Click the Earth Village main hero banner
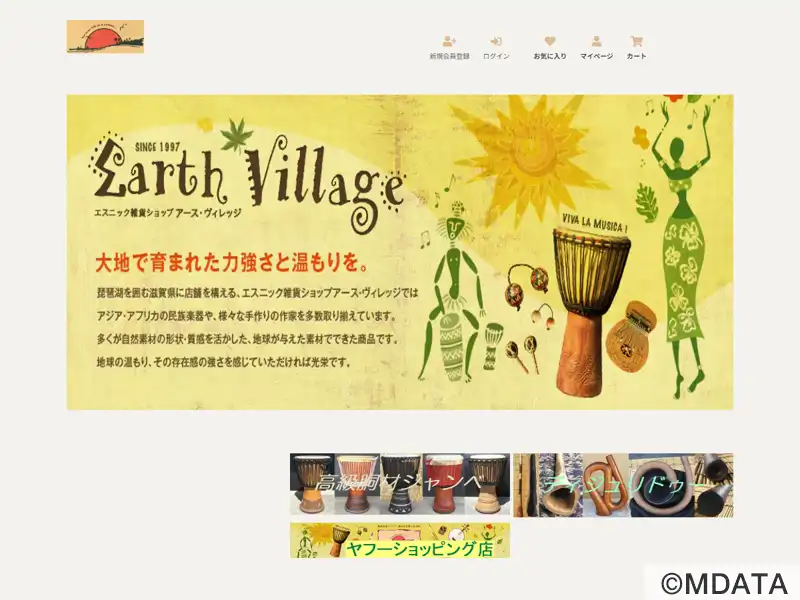Screen dimensions: 800x600 pos(400,252)
